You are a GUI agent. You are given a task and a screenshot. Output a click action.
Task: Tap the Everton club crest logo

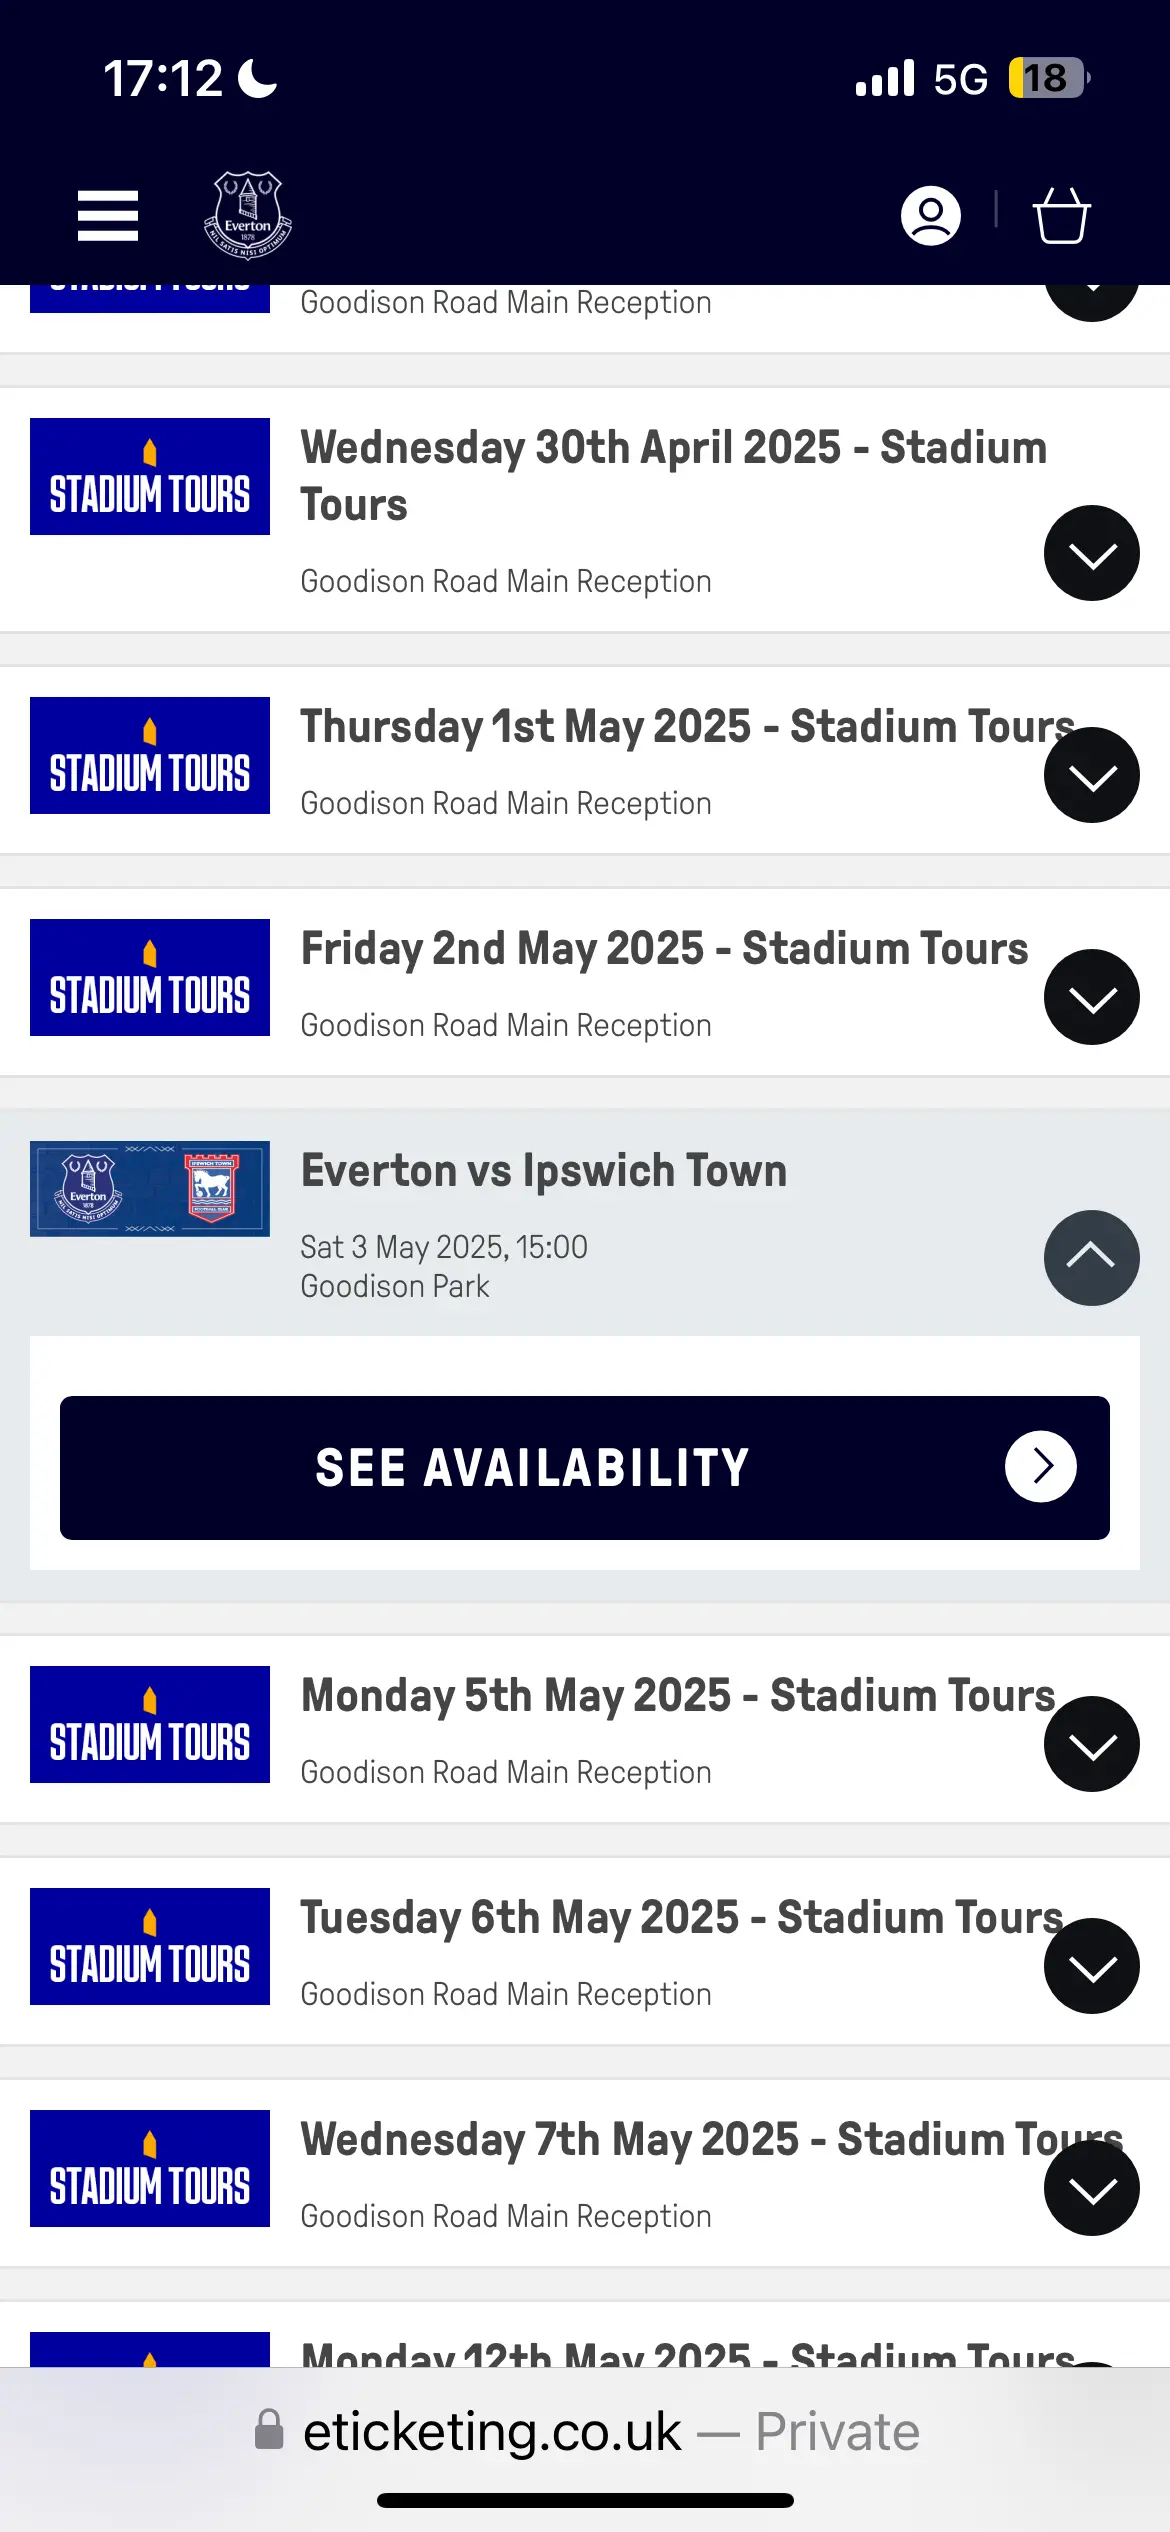pos(247,215)
